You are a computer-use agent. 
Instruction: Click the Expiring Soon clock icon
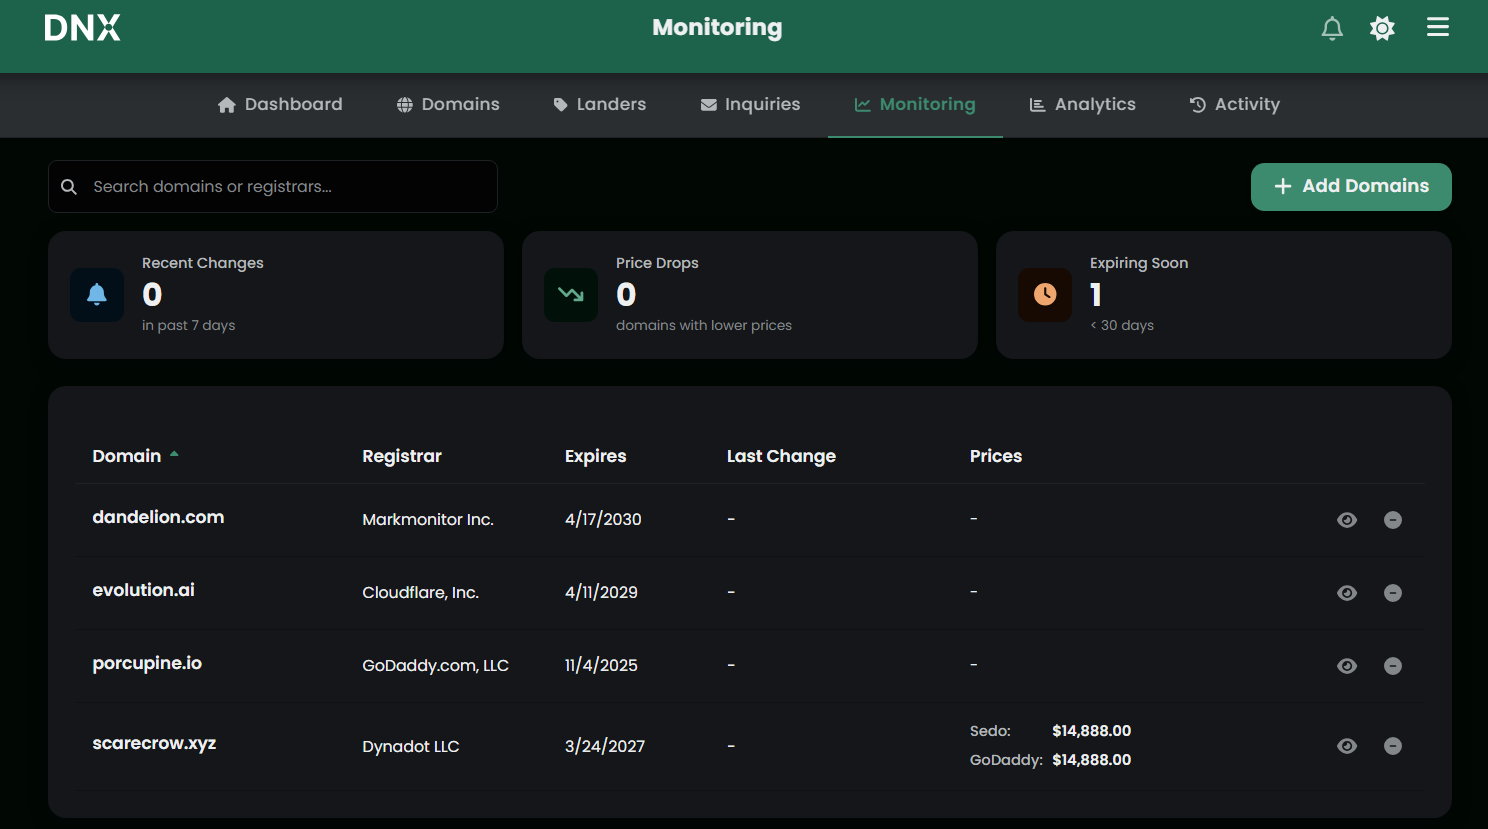click(1044, 294)
